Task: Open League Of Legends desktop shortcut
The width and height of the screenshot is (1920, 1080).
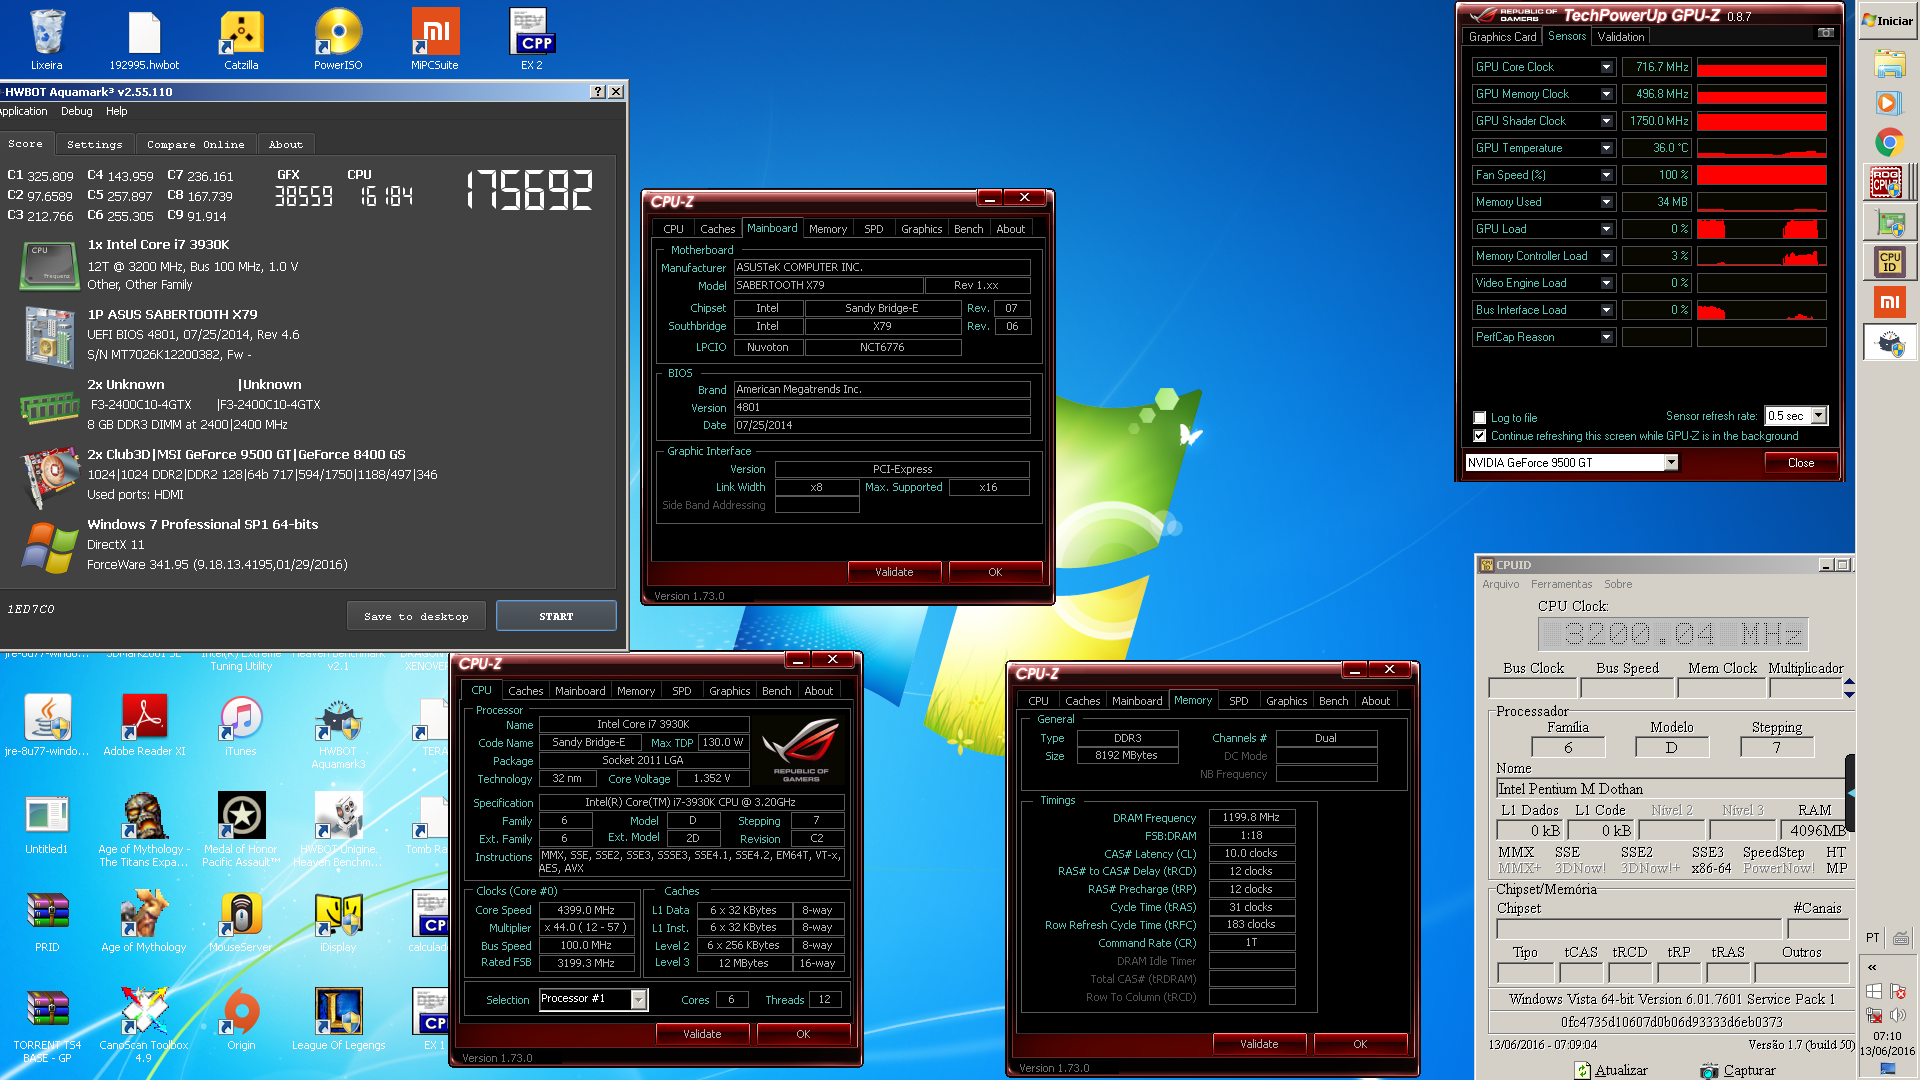Action: (338, 1018)
